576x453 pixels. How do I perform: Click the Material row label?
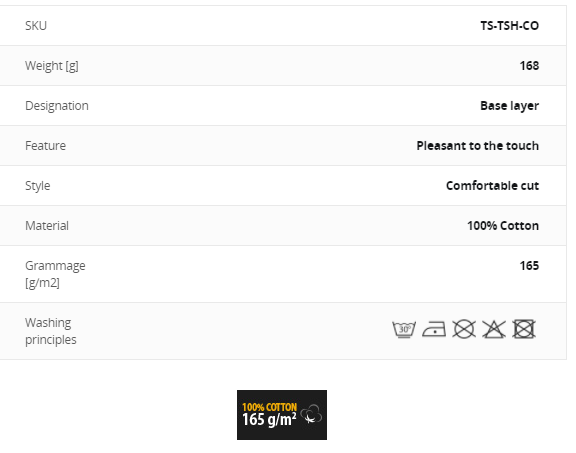(47, 226)
